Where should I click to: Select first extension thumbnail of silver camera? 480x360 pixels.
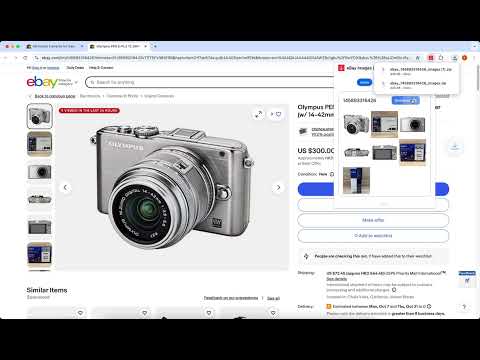[356, 124]
